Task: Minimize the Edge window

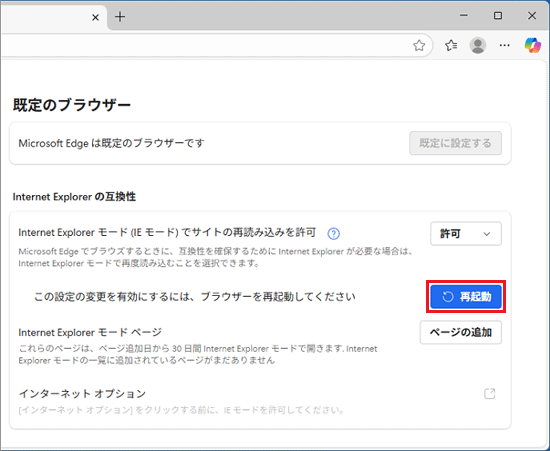Action: click(464, 16)
